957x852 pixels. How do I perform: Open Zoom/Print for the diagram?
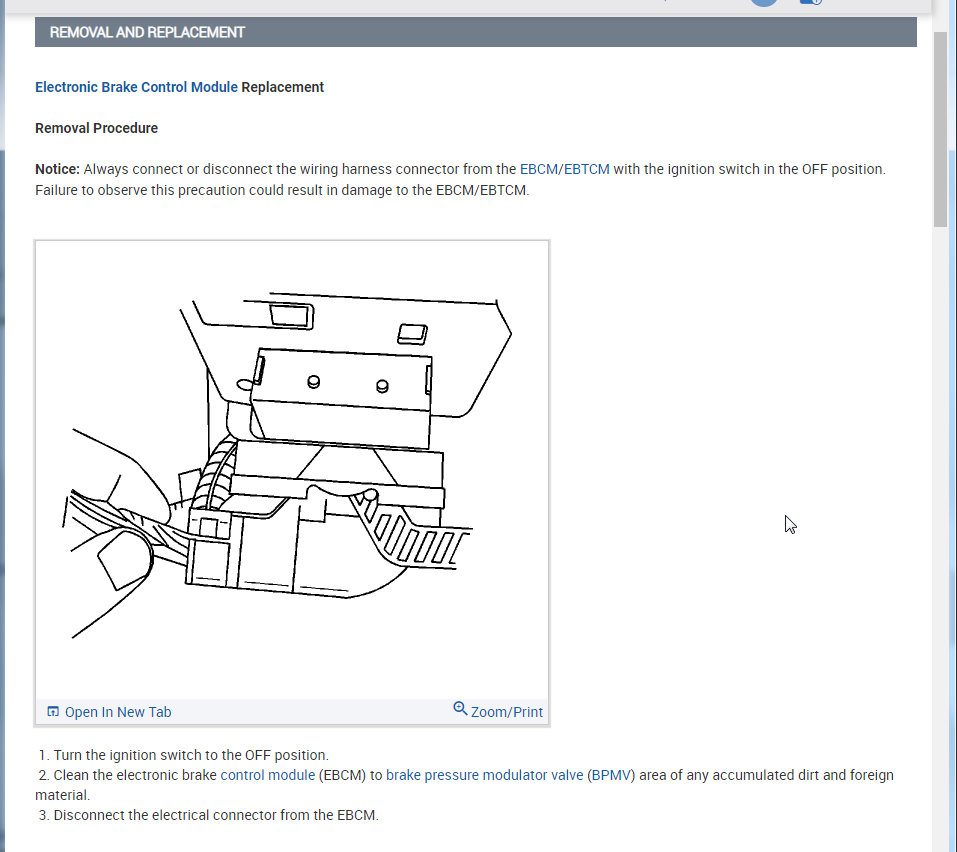point(506,712)
